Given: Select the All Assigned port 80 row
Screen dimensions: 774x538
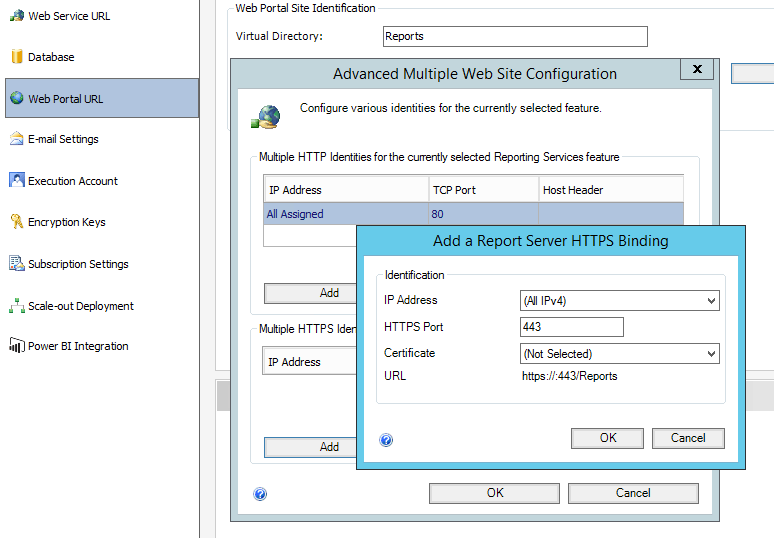Looking at the screenshot, I should coord(345,214).
